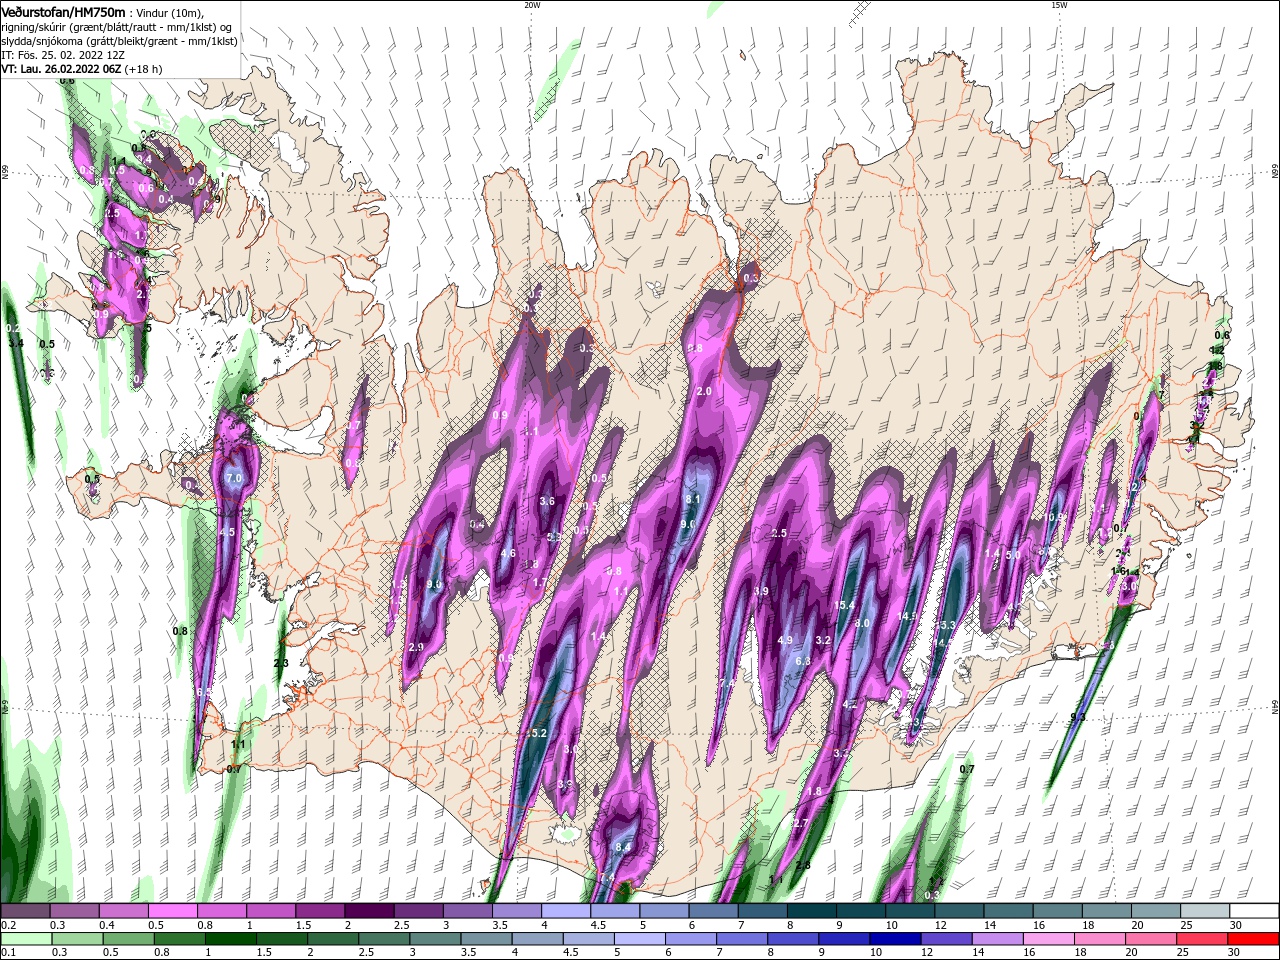
Task: Click the 'VT: Lau. 26.02.2022 06Z (+18 h)' line
Action: tap(82, 69)
